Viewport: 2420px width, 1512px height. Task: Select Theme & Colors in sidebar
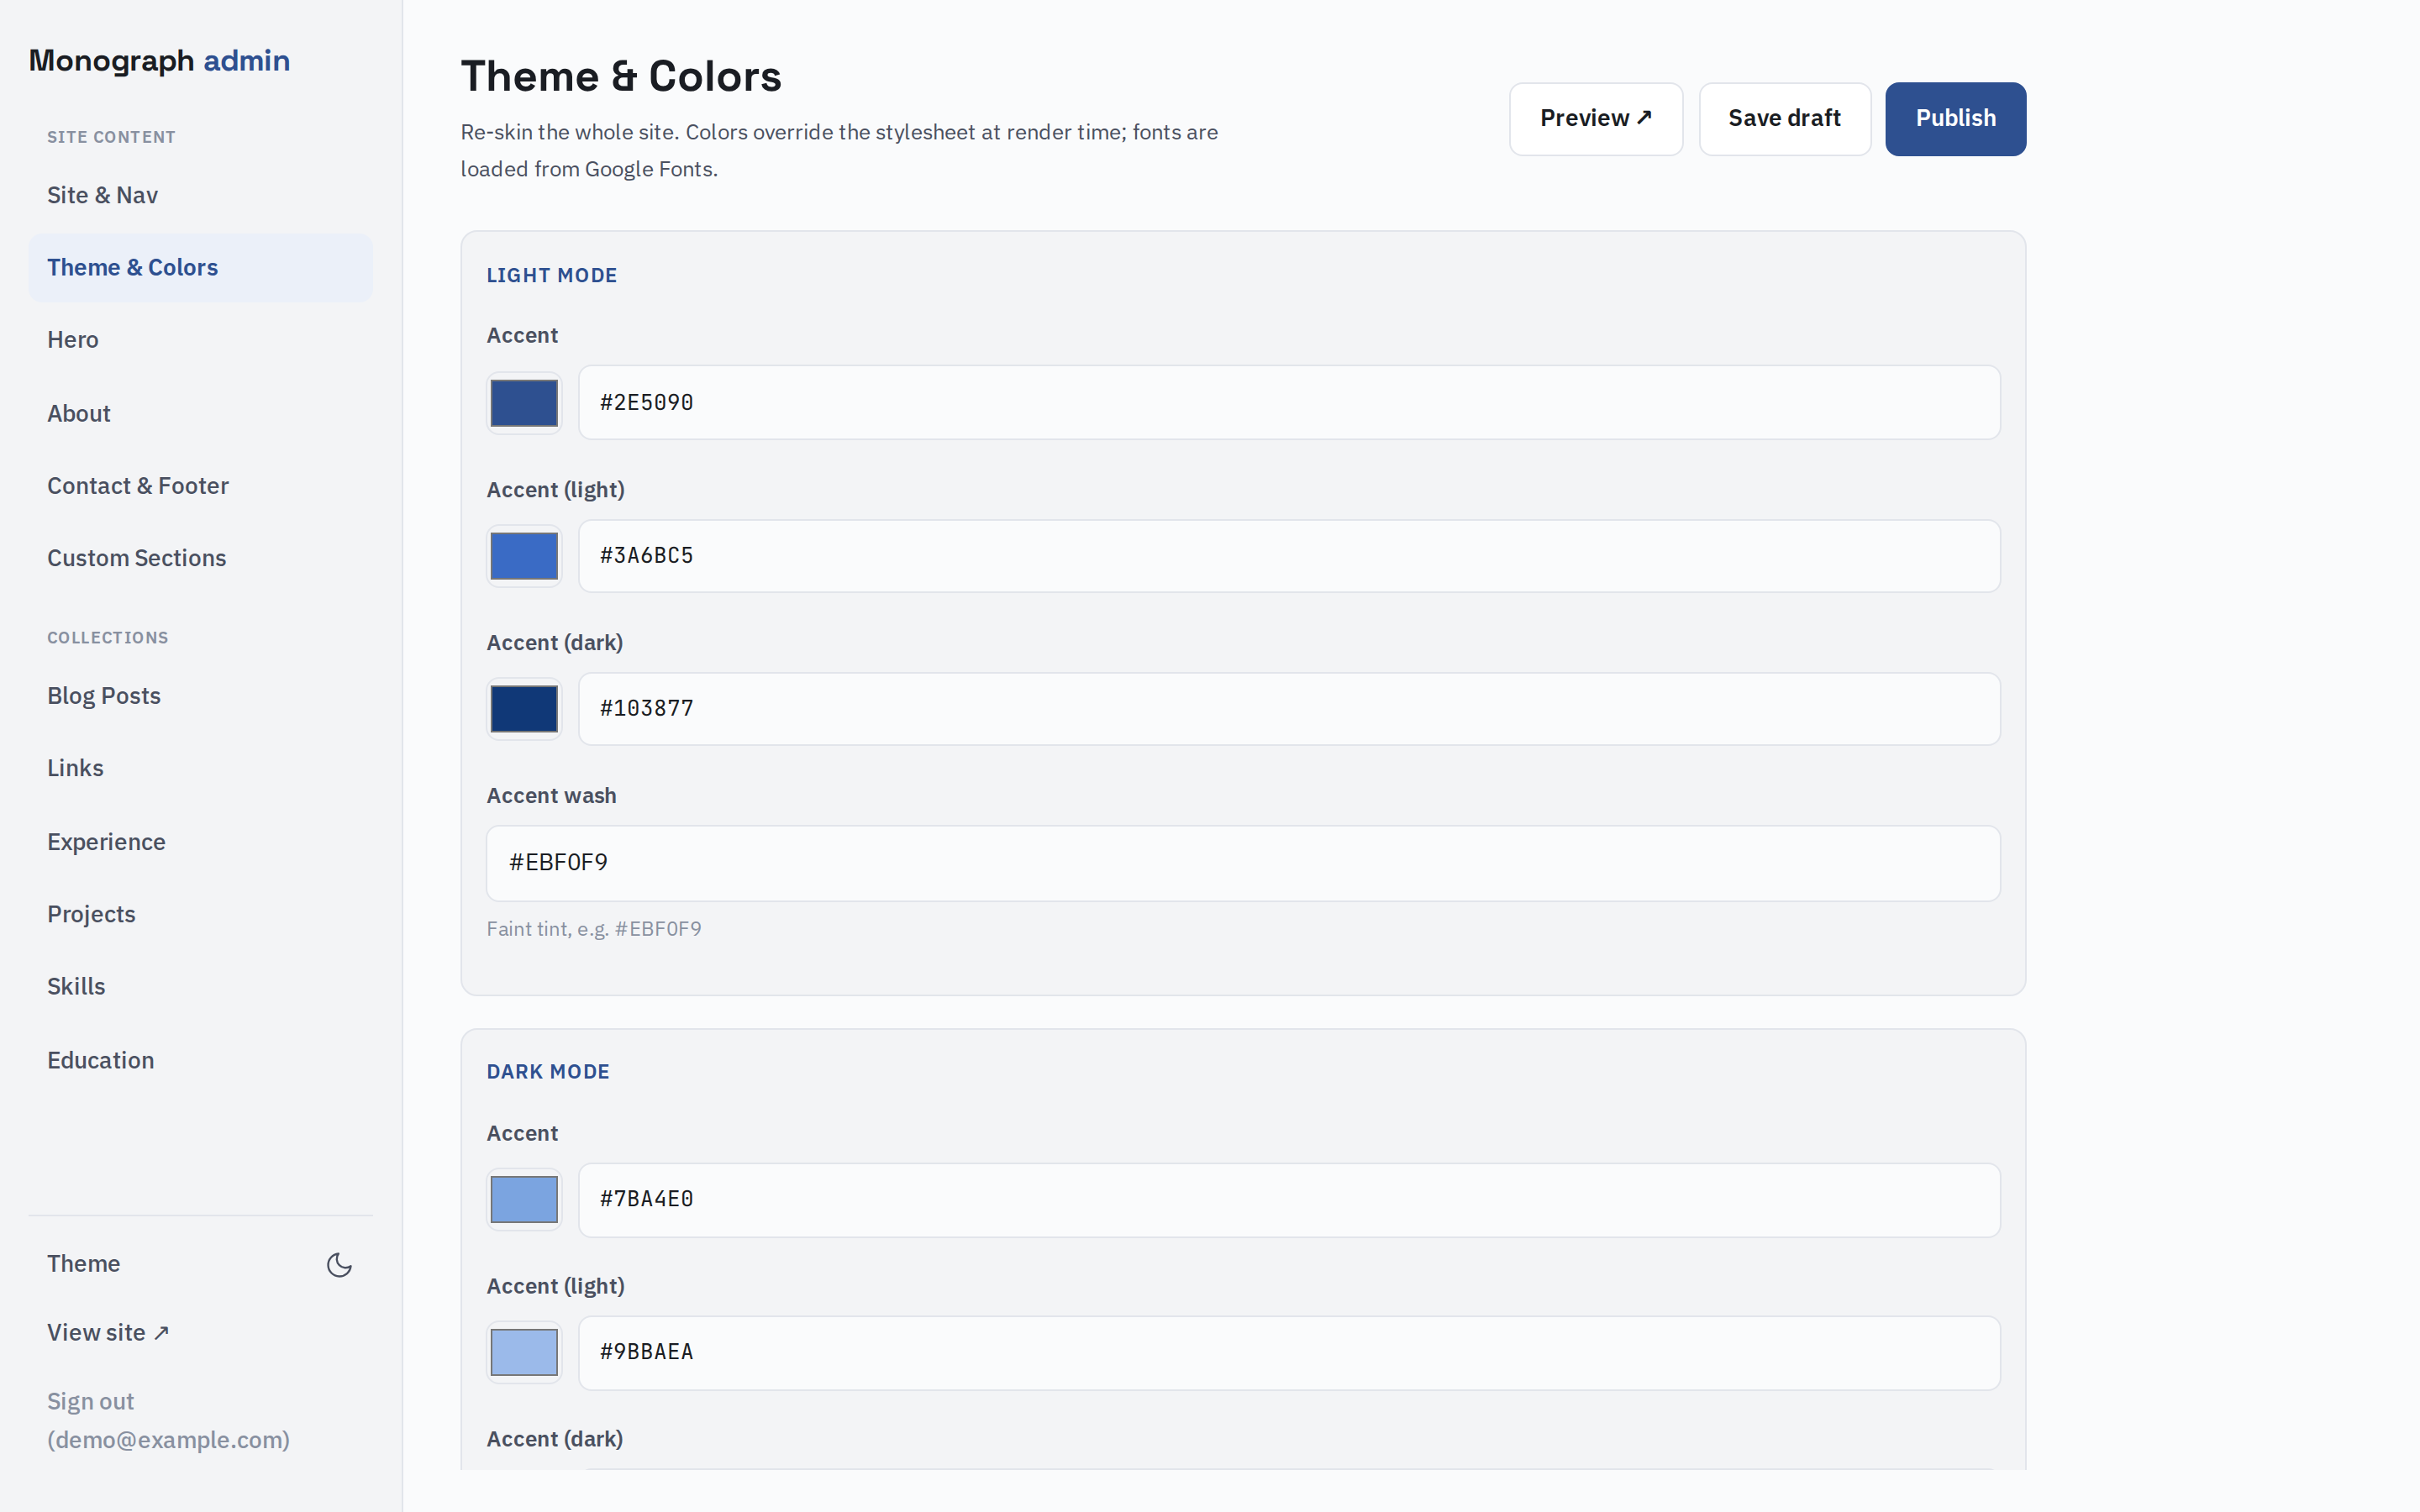pos(200,267)
